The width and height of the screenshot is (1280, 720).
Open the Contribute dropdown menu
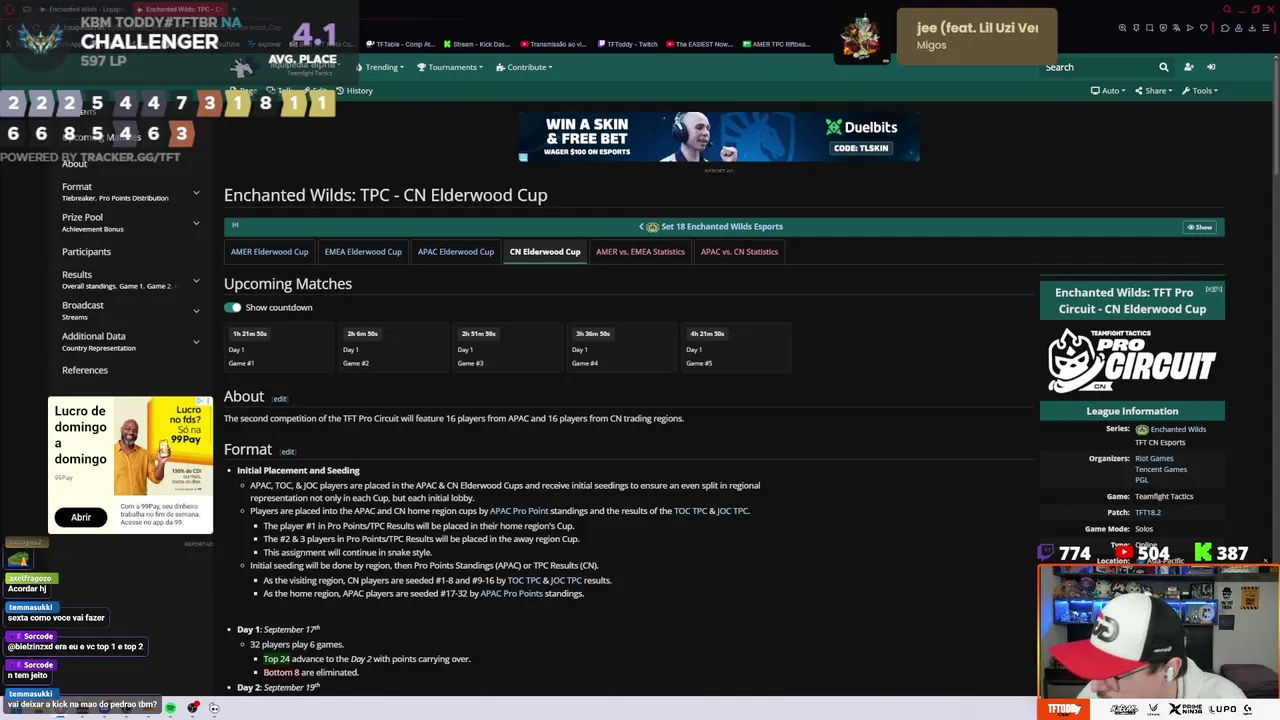[526, 67]
